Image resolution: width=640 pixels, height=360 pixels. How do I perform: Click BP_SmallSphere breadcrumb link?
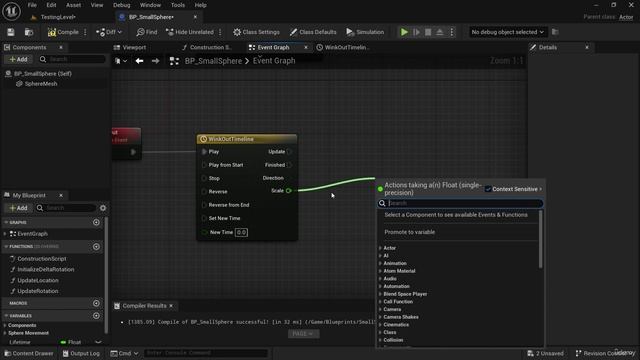pos(213,61)
